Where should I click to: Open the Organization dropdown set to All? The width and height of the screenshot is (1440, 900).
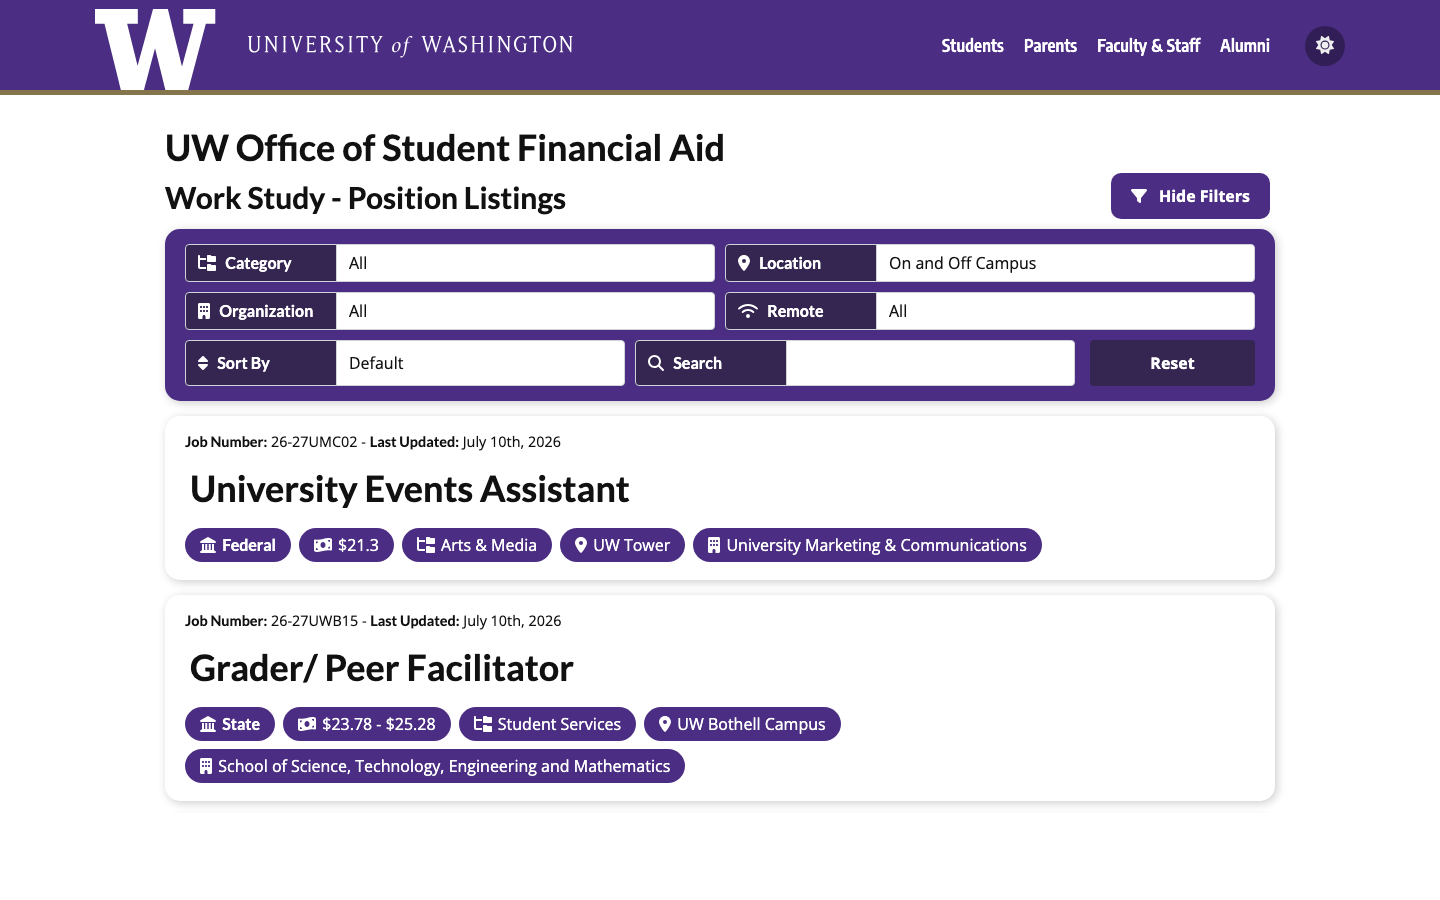click(525, 311)
